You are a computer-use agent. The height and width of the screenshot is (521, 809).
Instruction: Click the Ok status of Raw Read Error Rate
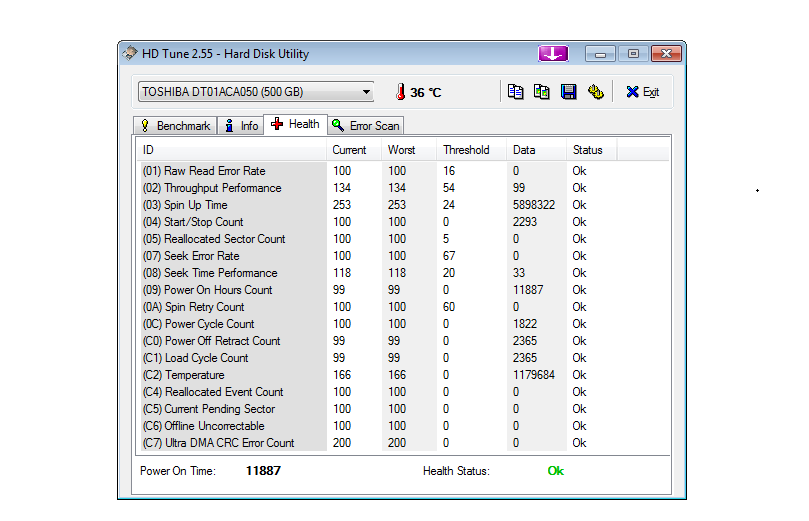579,171
